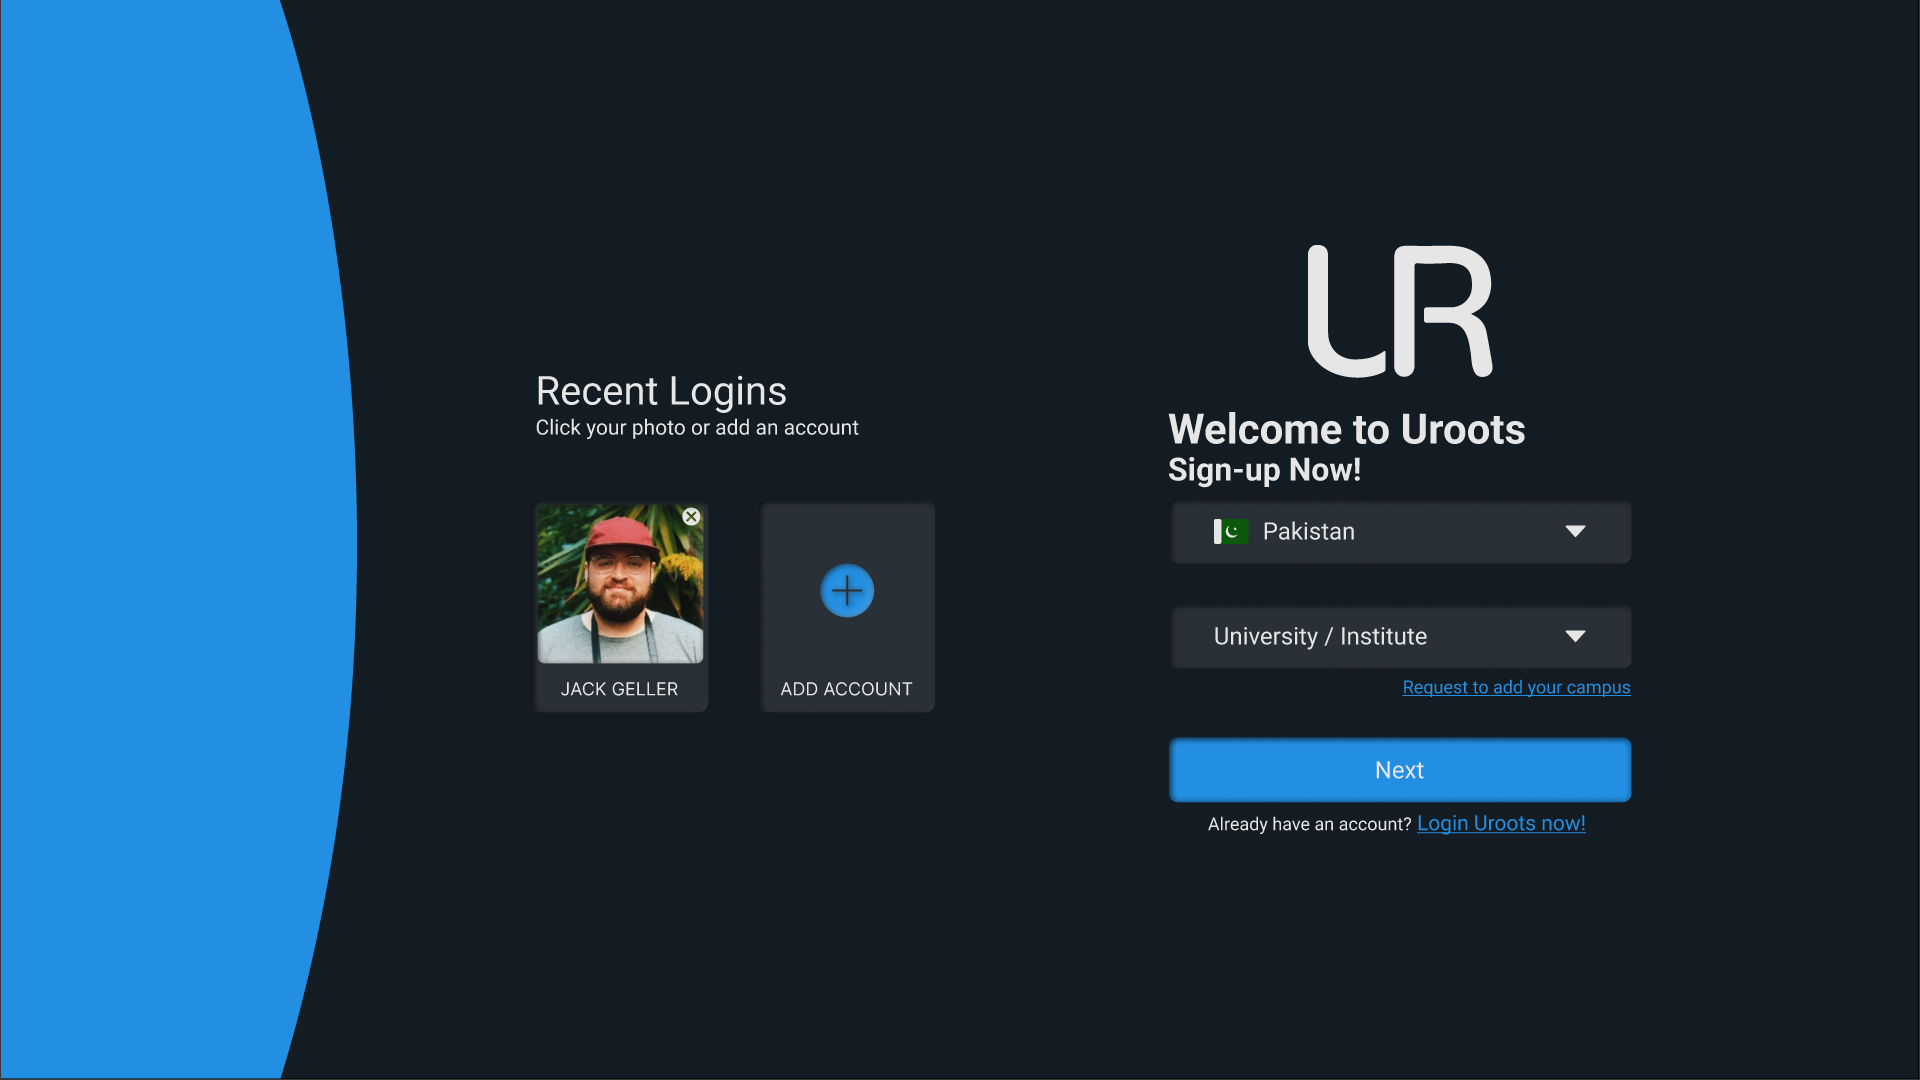Follow the Login Uroots now! link

pyautogui.click(x=1500, y=823)
